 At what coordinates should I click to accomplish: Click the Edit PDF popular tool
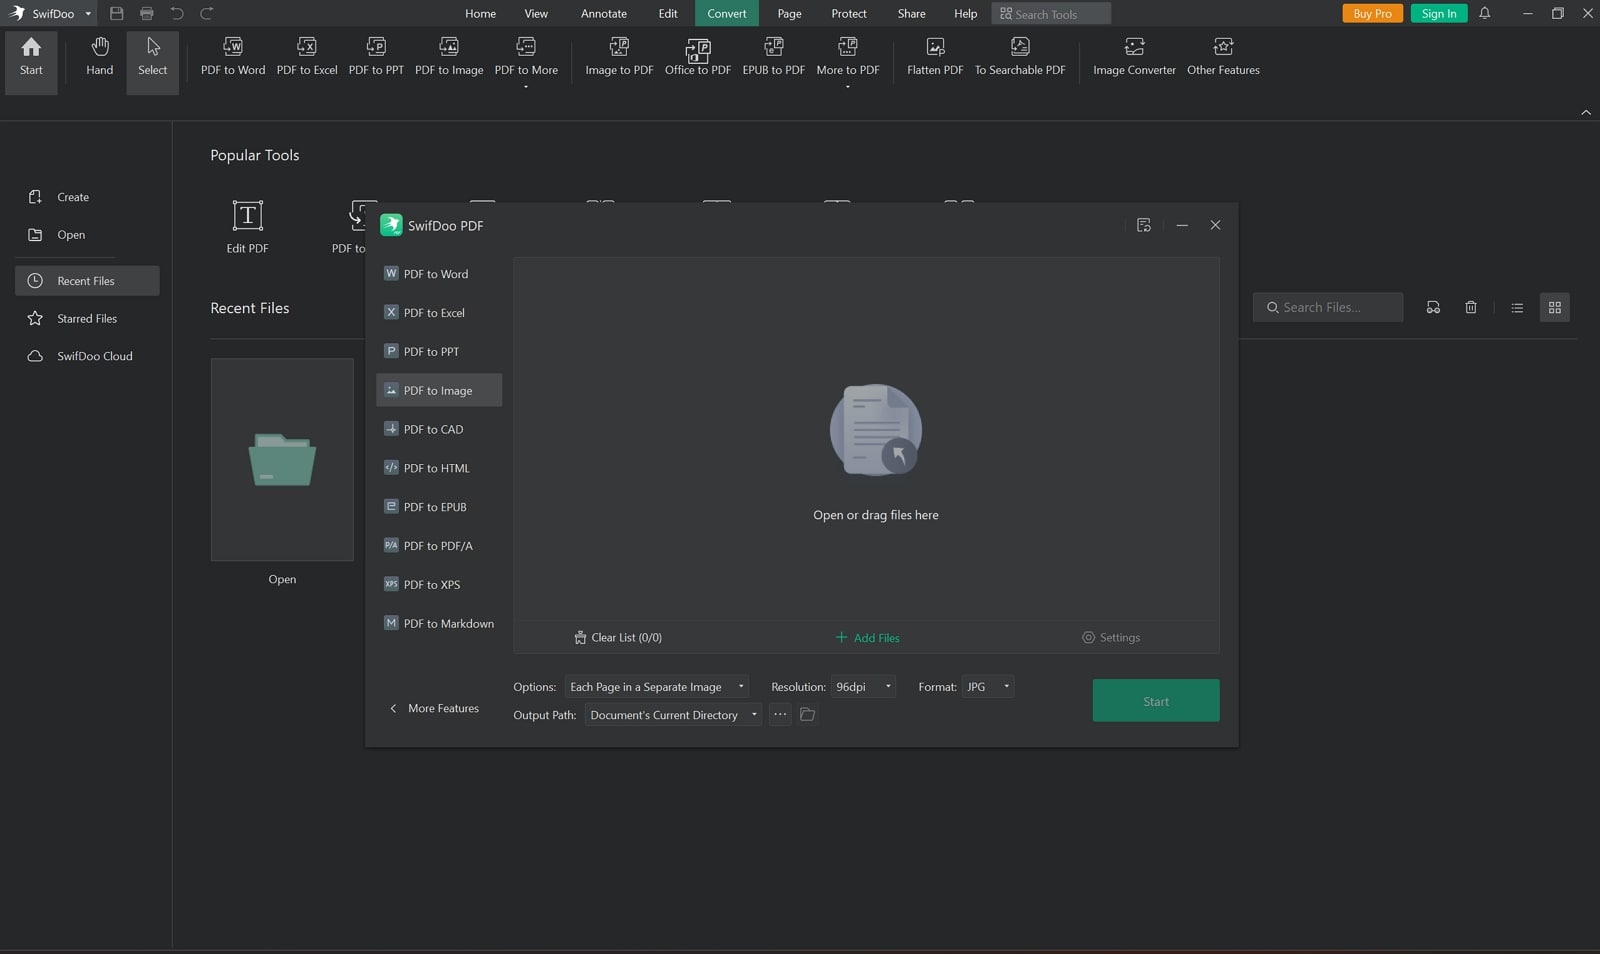(247, 226)
